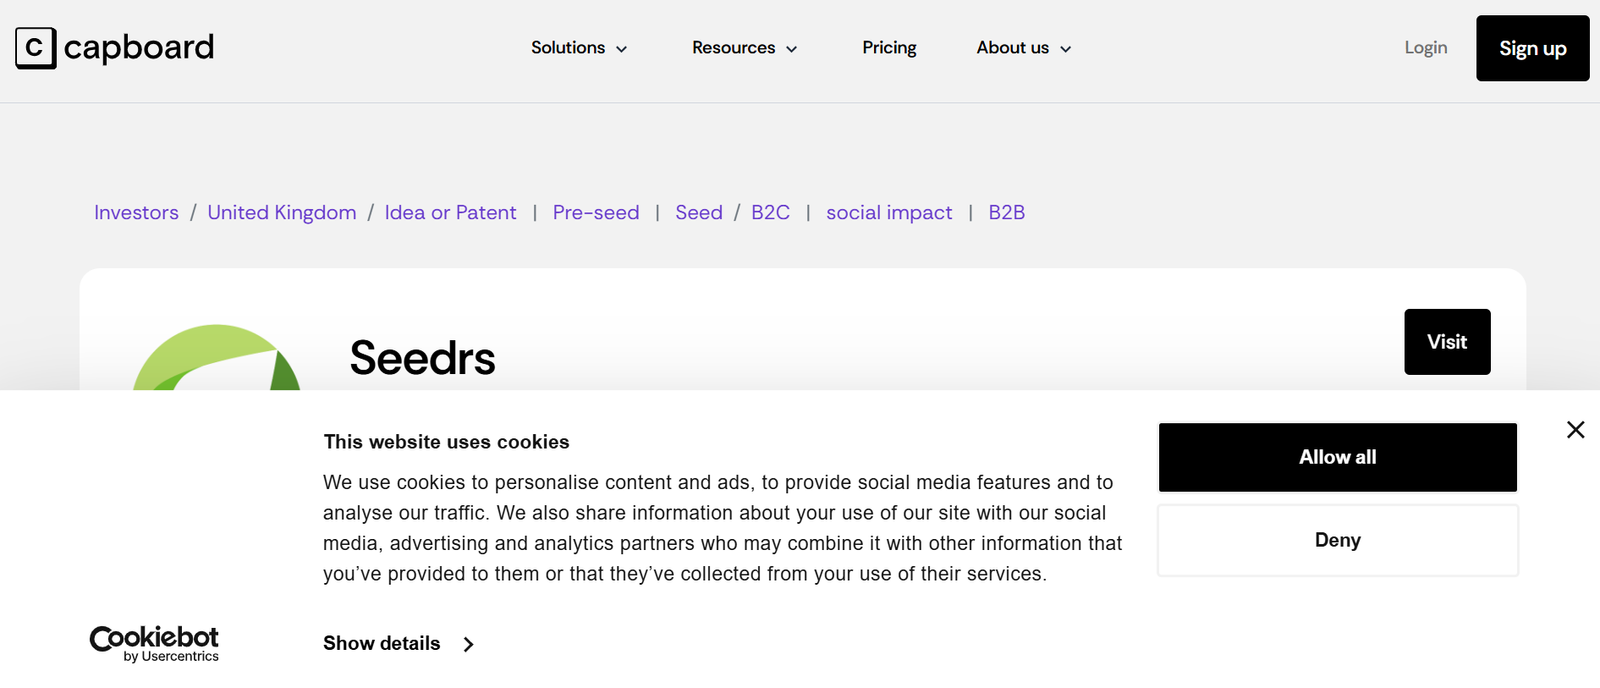
Task: Open the About us dropdown
Action: [1023, 48]
